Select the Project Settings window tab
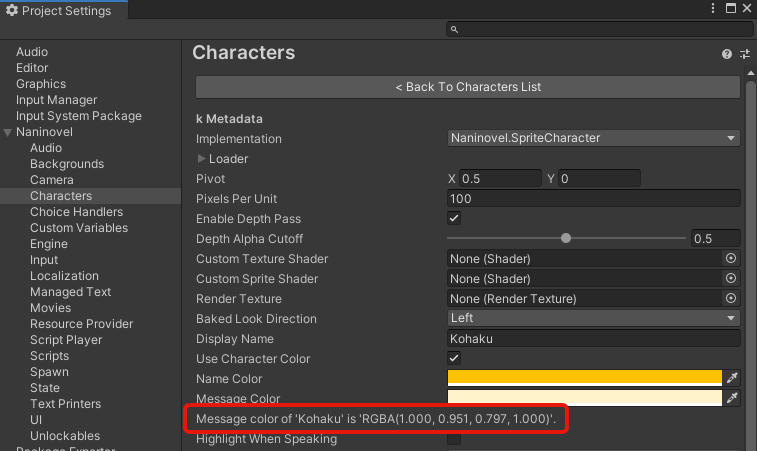Viewport: 757px width, 451px height. (x=62, y=10)
